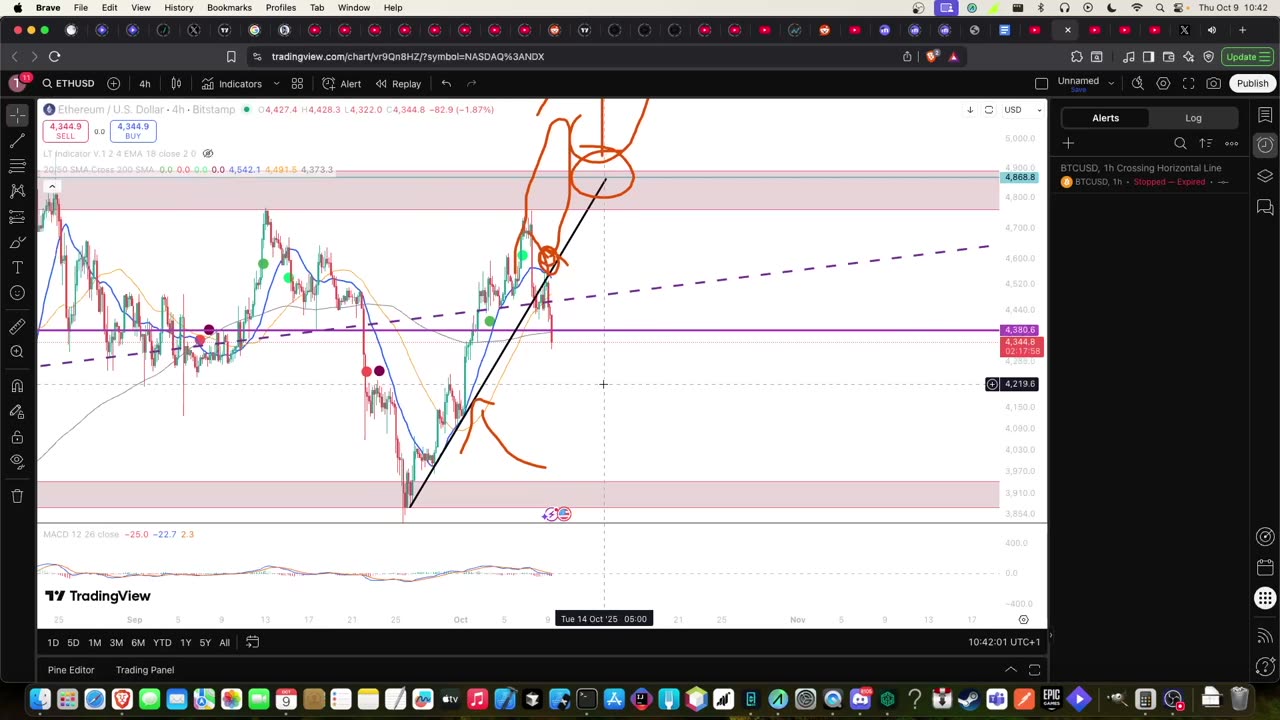Toggle stay in drawing mode
Viewport: 1280px width, 720px height.
17,411
